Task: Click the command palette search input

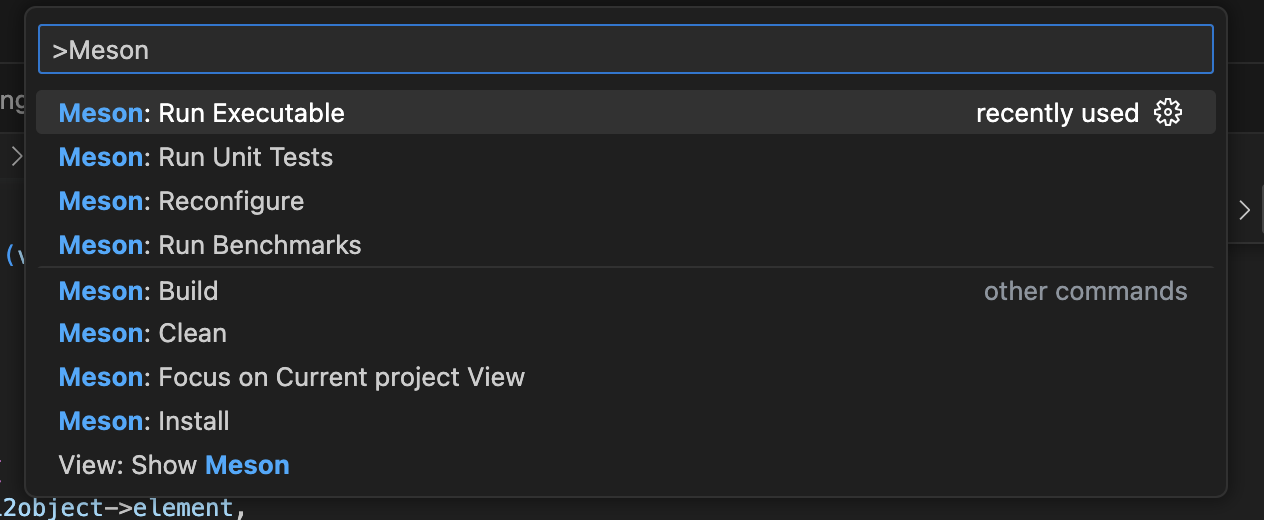Action: (625, 50)
